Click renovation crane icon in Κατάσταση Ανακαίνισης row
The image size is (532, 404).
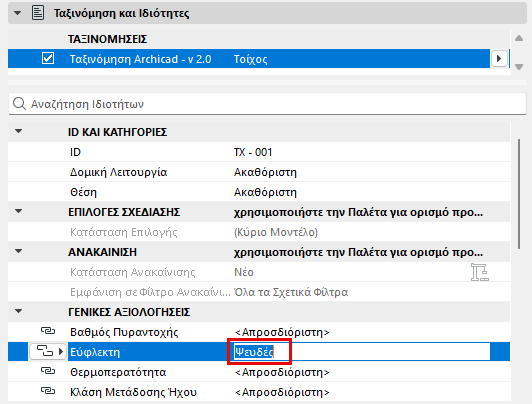pyautogui.click(x=480, y=272)
